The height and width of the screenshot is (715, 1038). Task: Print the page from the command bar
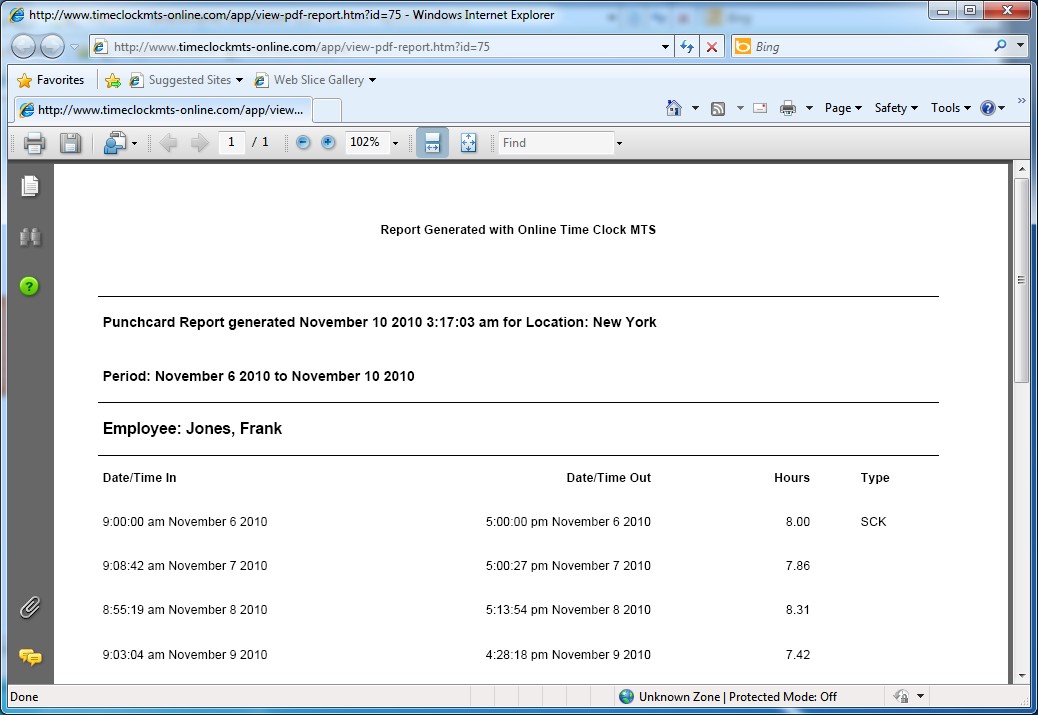click(x=788, y=108)
